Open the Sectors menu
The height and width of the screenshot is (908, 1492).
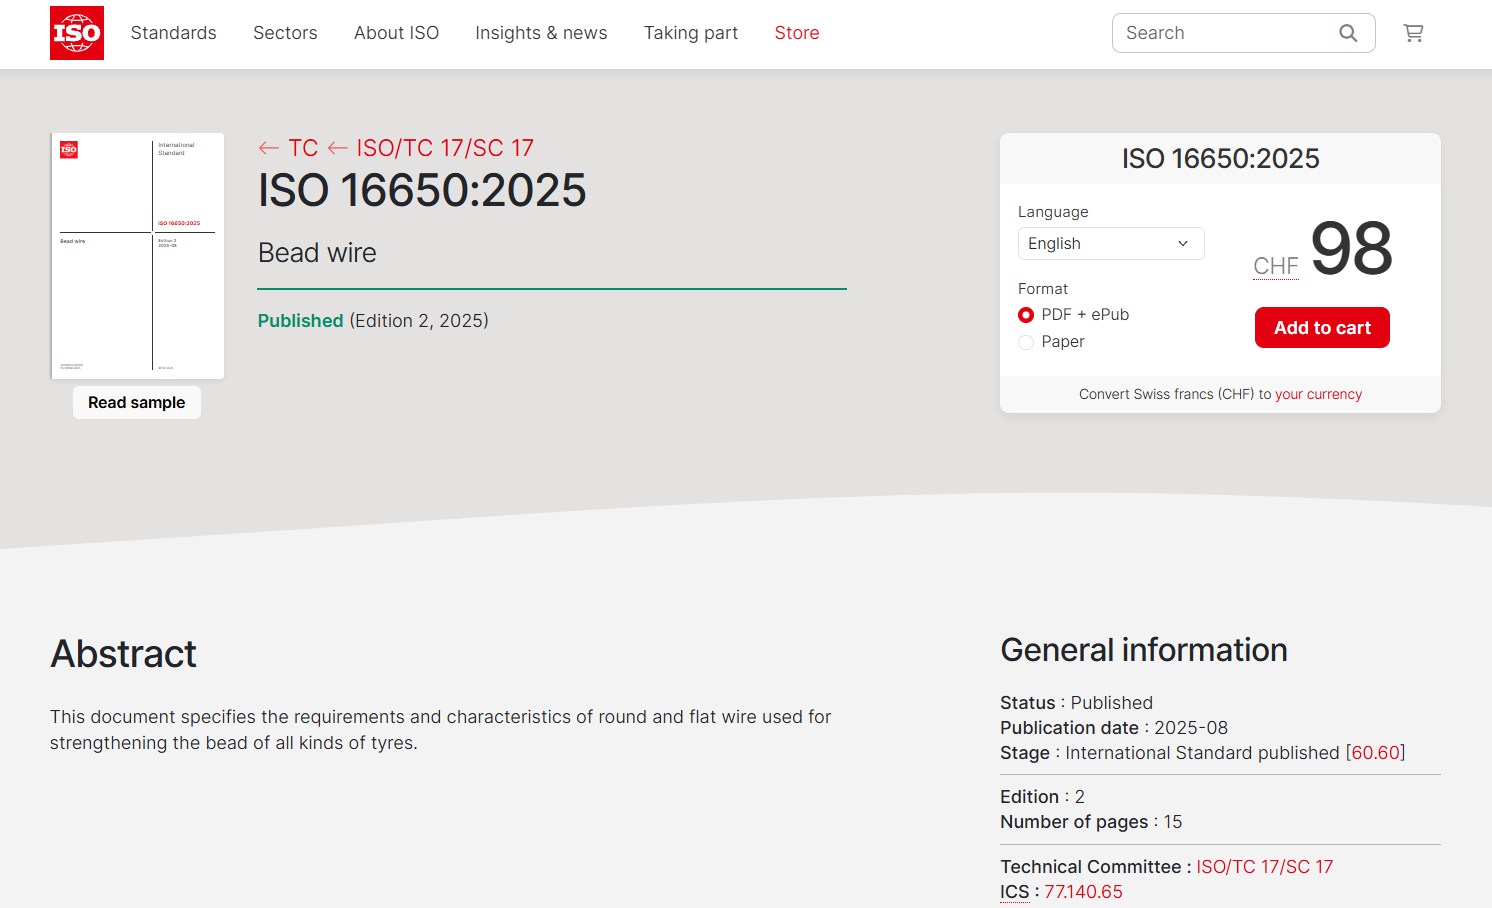pyautogui.click(x=285, y=33)
